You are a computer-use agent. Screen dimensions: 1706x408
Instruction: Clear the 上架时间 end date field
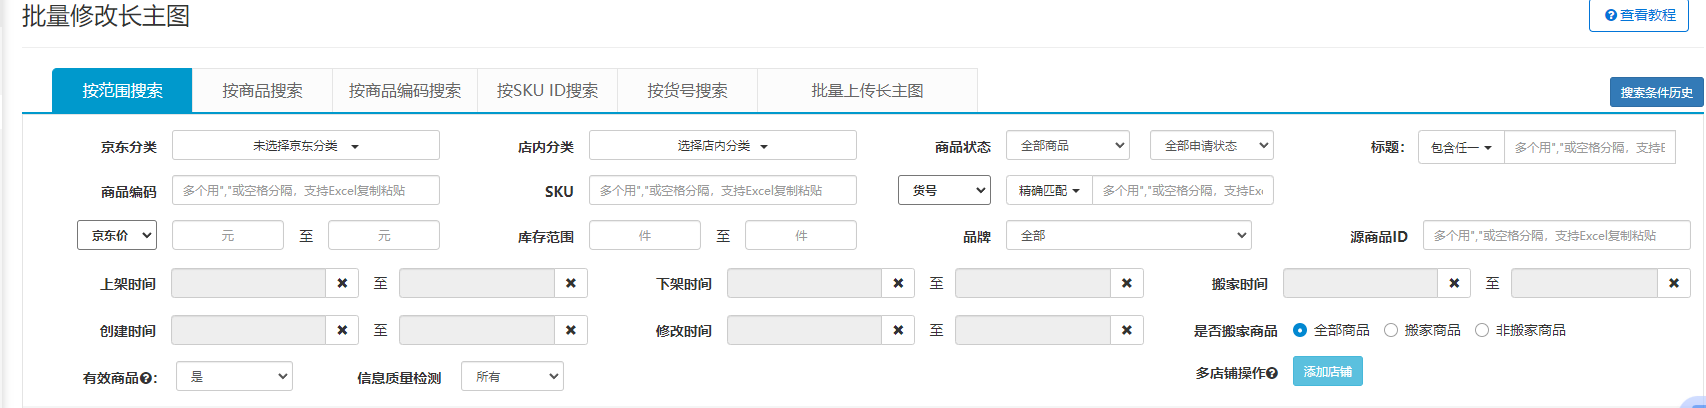click(570, 283)
